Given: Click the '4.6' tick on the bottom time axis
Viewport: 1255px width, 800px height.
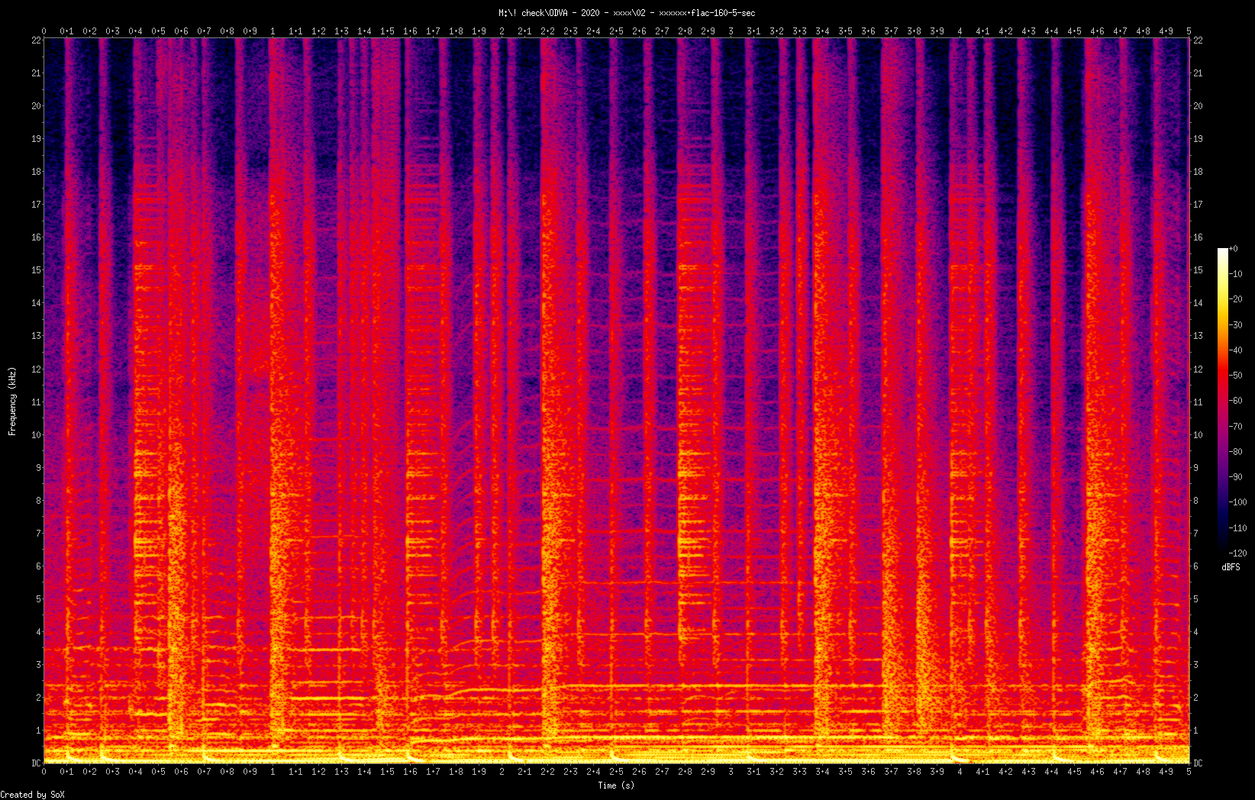Looking at the screenshot, I should coord(1097,774).
